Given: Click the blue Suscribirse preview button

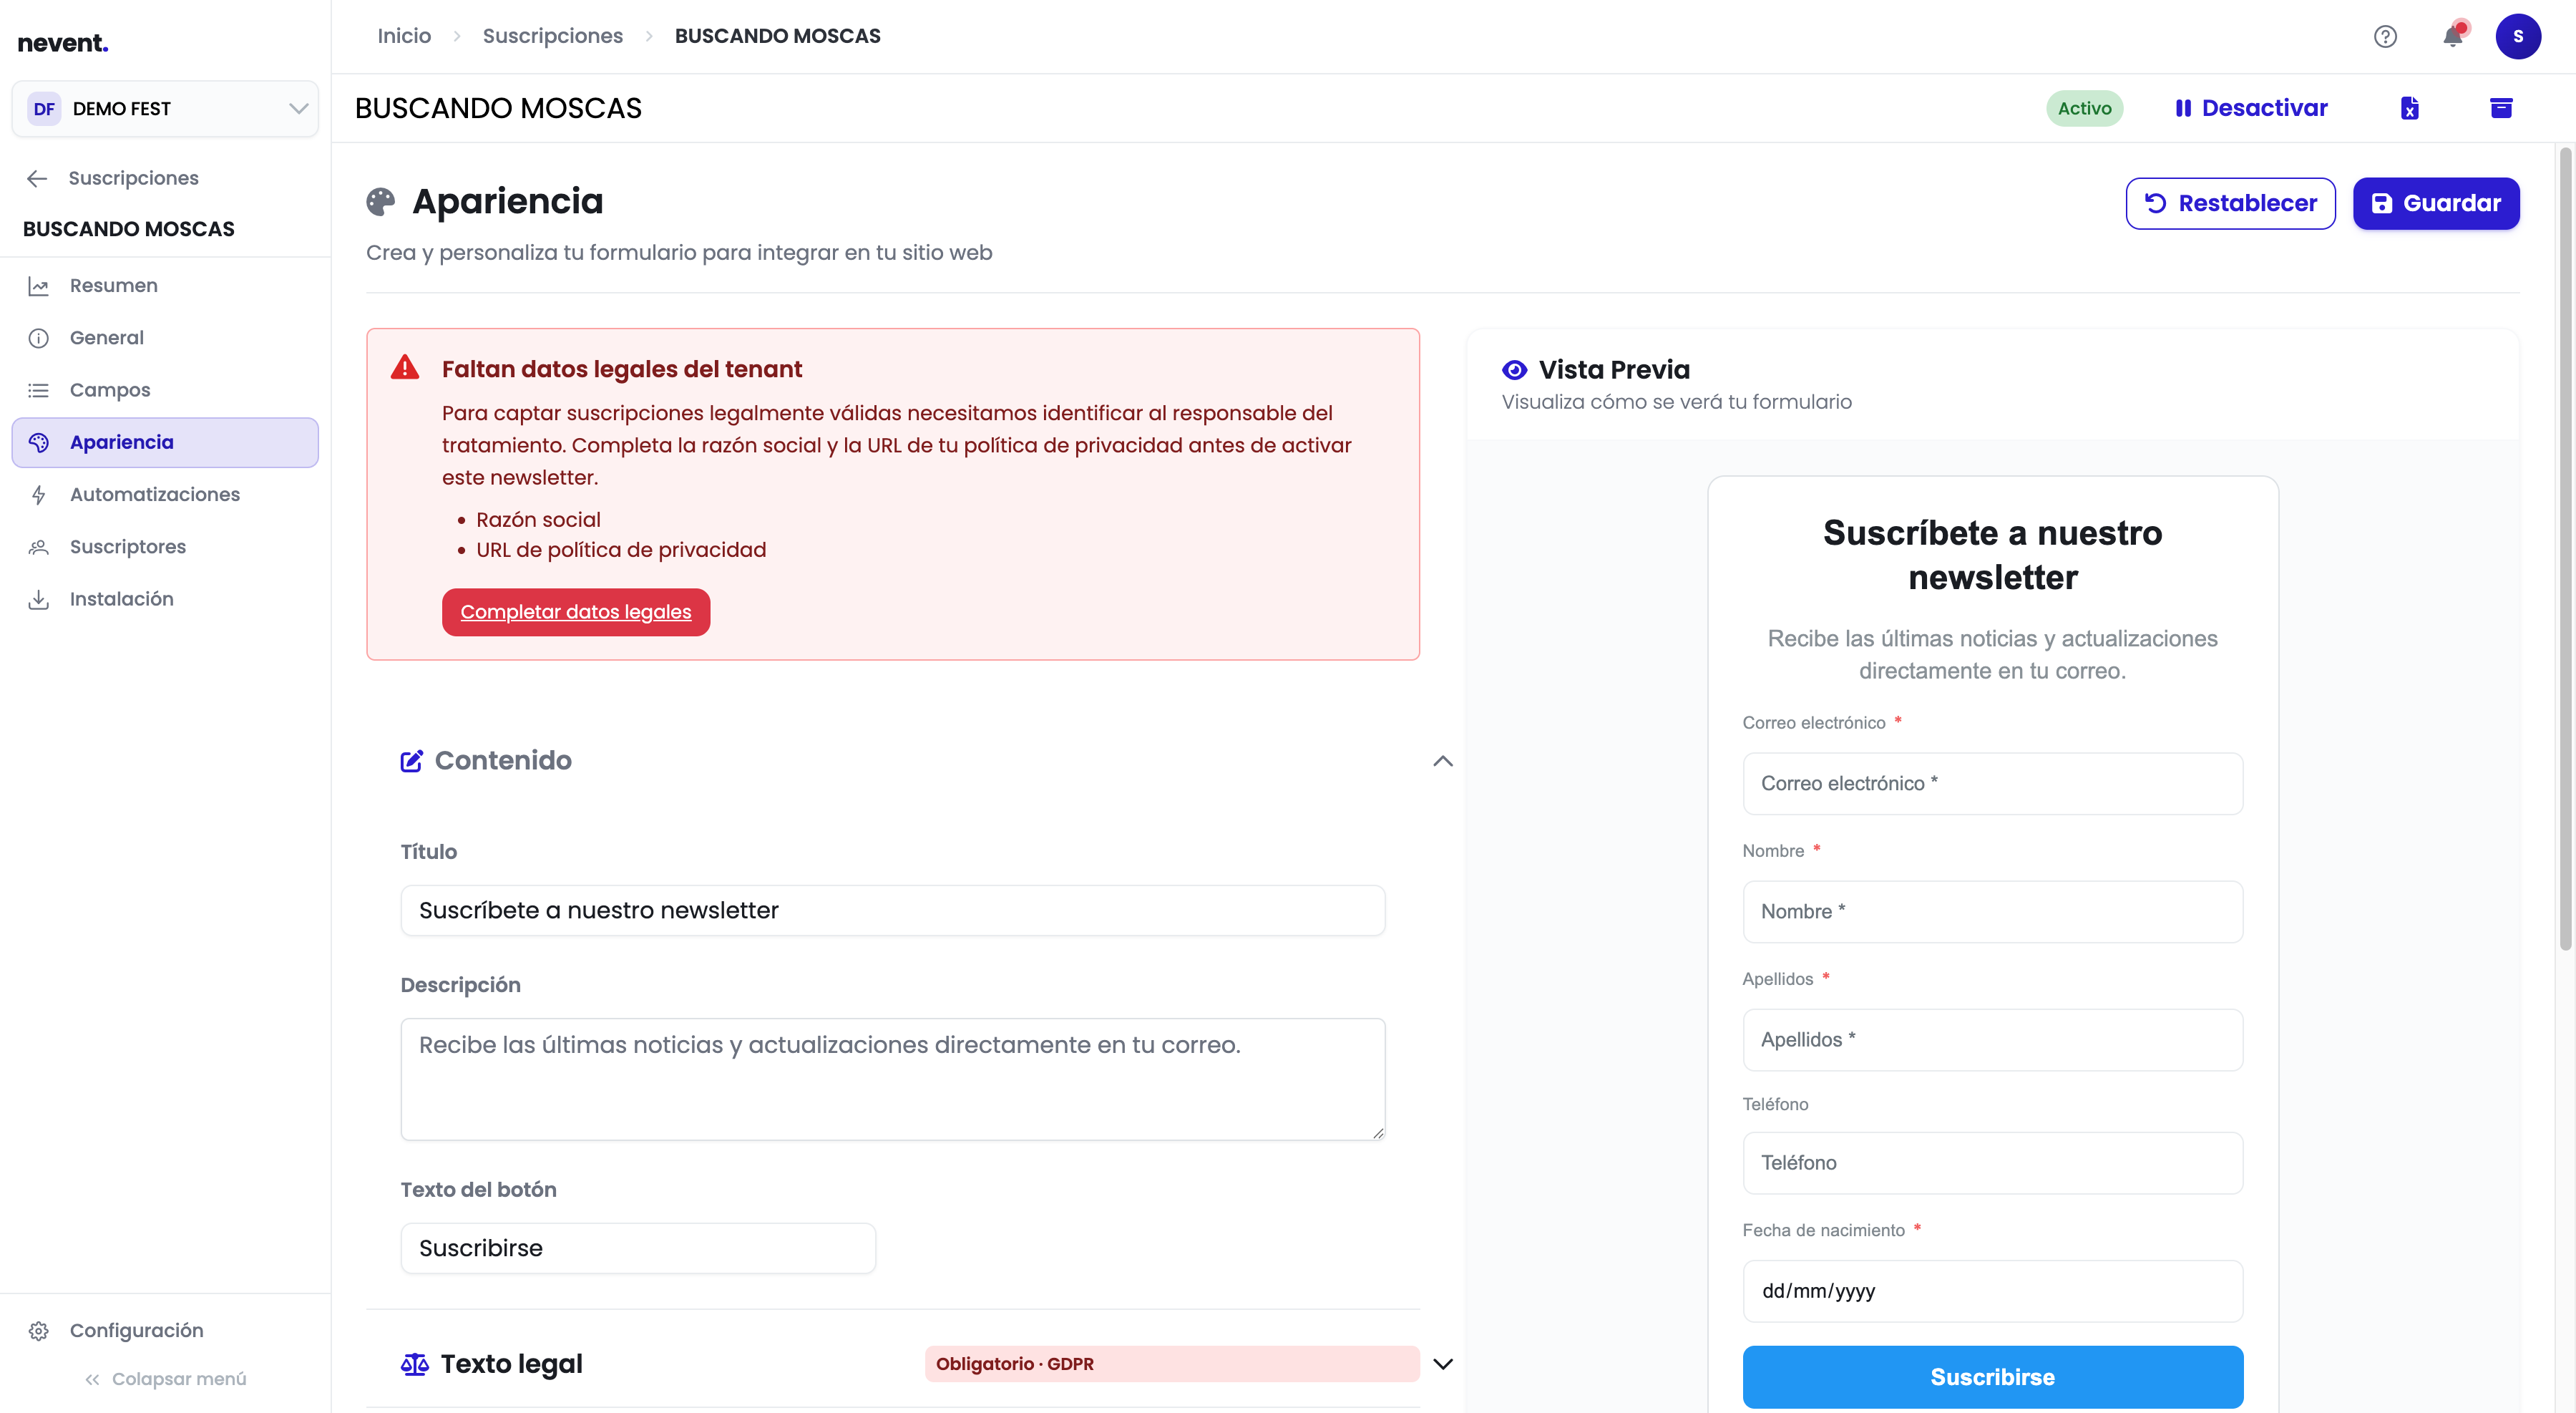Looking at the screenshot, I should click(1992, 1377).
